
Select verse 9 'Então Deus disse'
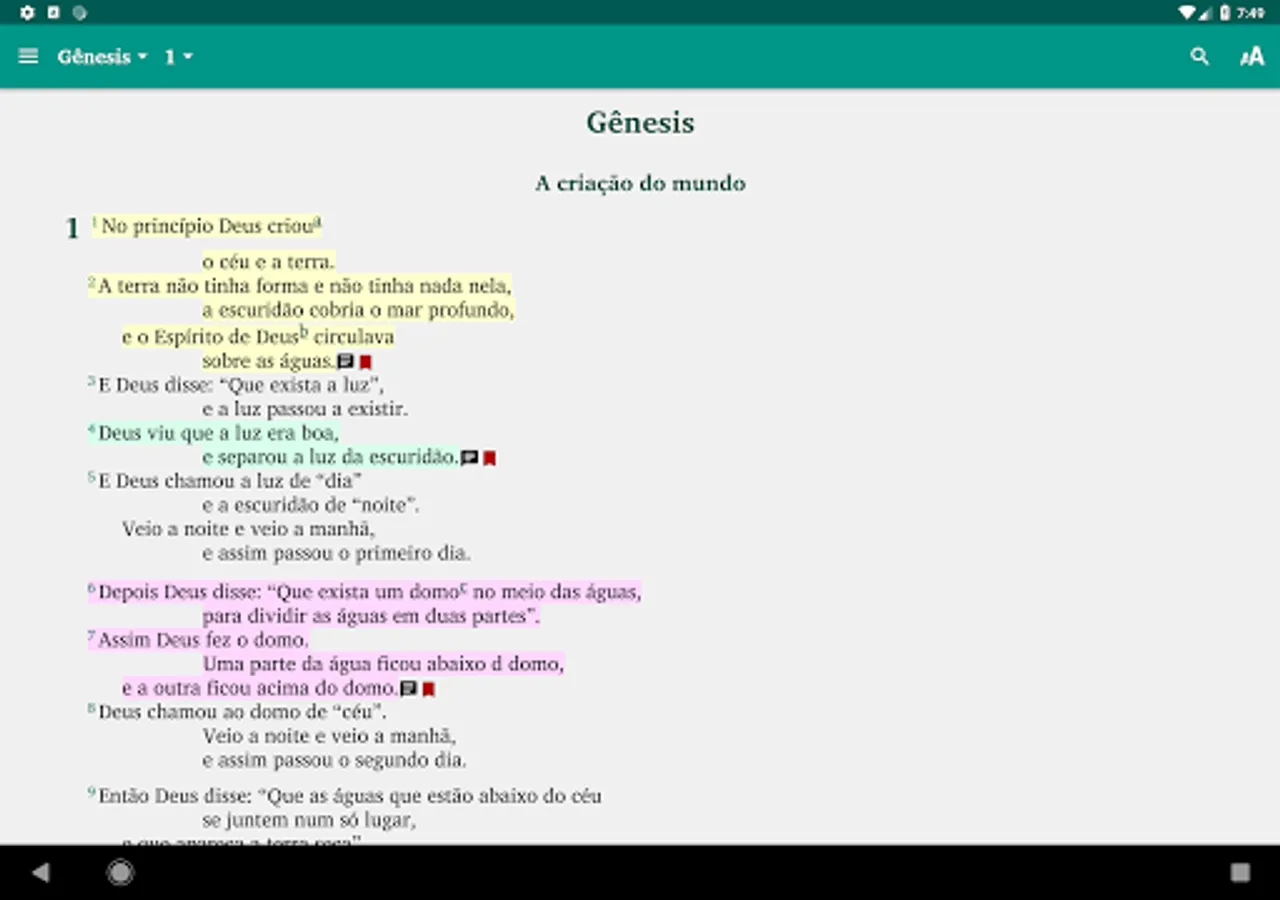(345, 796)
